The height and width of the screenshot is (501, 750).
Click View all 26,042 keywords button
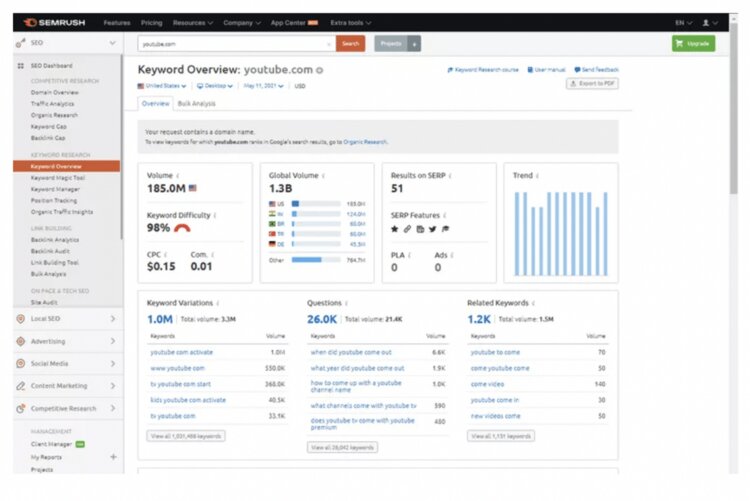(x=342, y=447)
